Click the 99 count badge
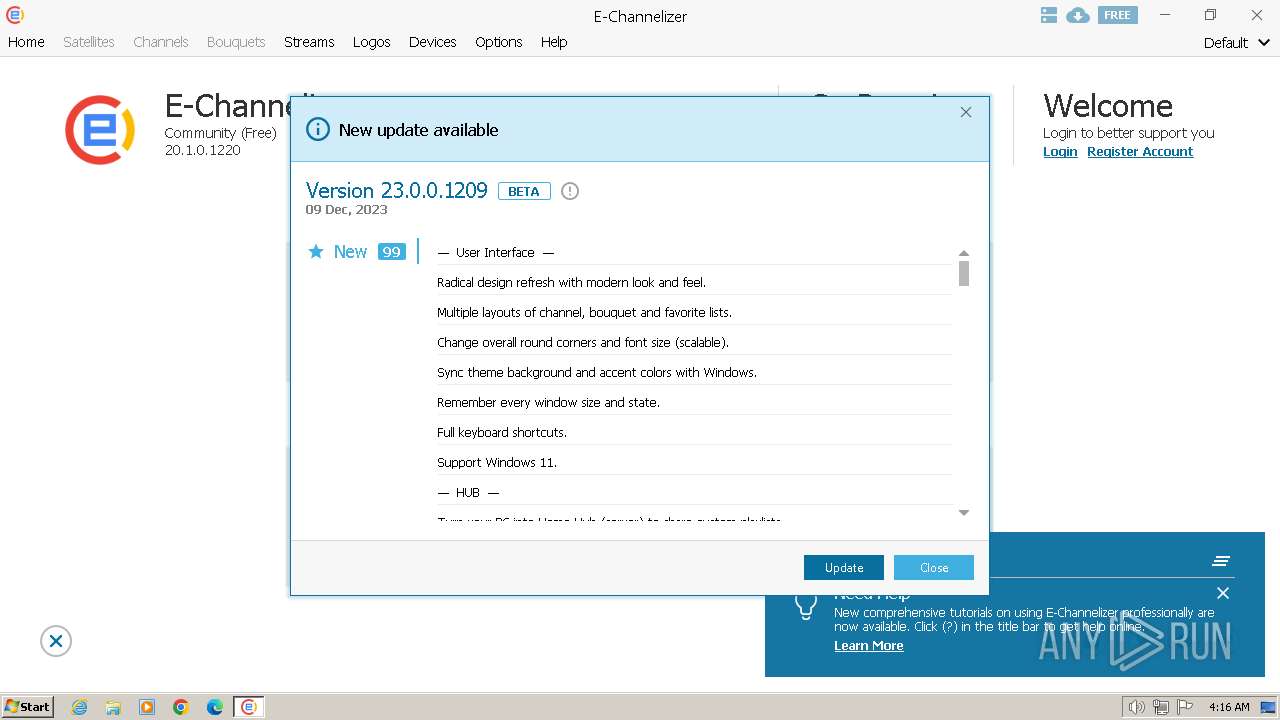 tap(391, 252)
